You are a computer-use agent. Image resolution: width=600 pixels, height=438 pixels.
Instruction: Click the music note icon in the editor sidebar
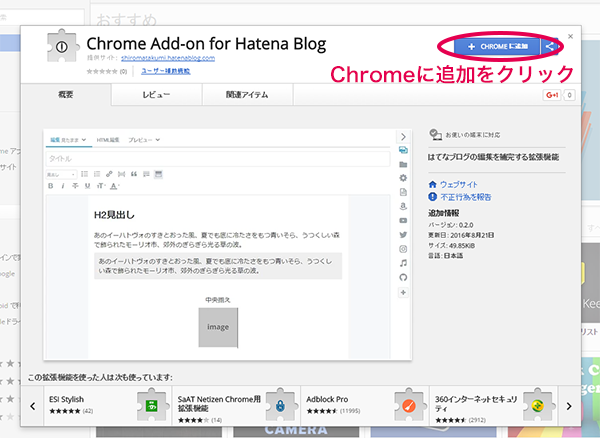(403, 263)
